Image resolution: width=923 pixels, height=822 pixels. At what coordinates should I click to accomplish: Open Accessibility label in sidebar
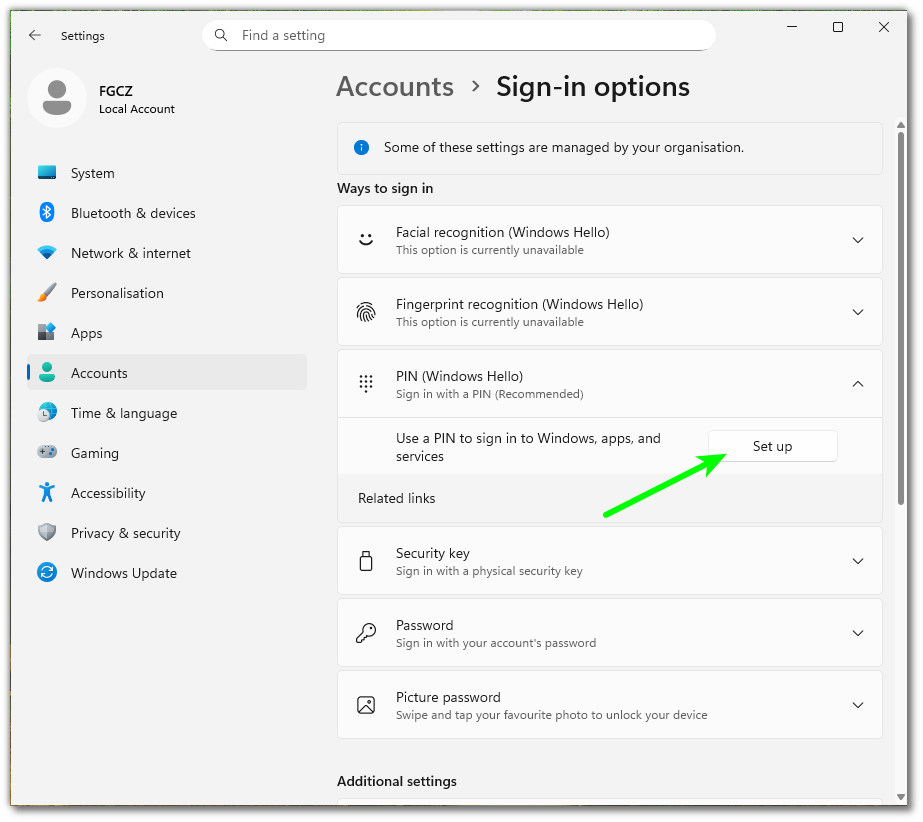tap(108, 493)
